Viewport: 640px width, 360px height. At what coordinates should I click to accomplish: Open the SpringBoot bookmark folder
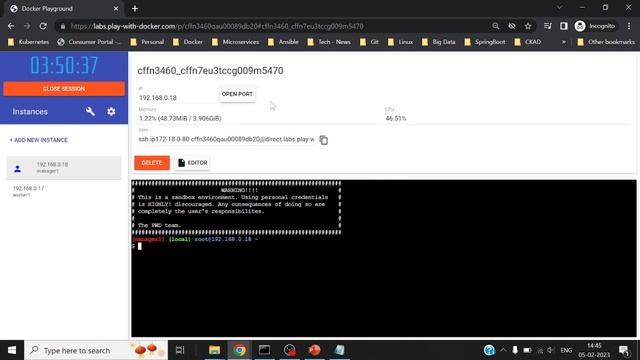485,42
